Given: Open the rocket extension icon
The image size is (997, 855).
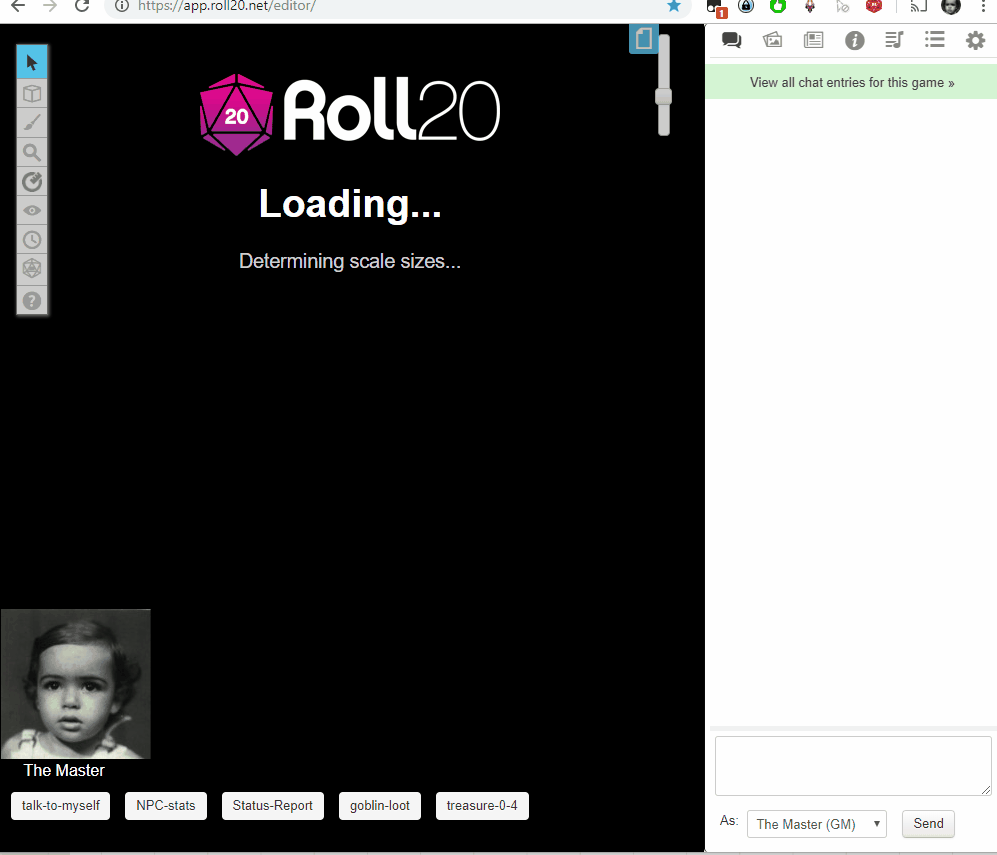Looking at the screenshot, I should 809,6.
